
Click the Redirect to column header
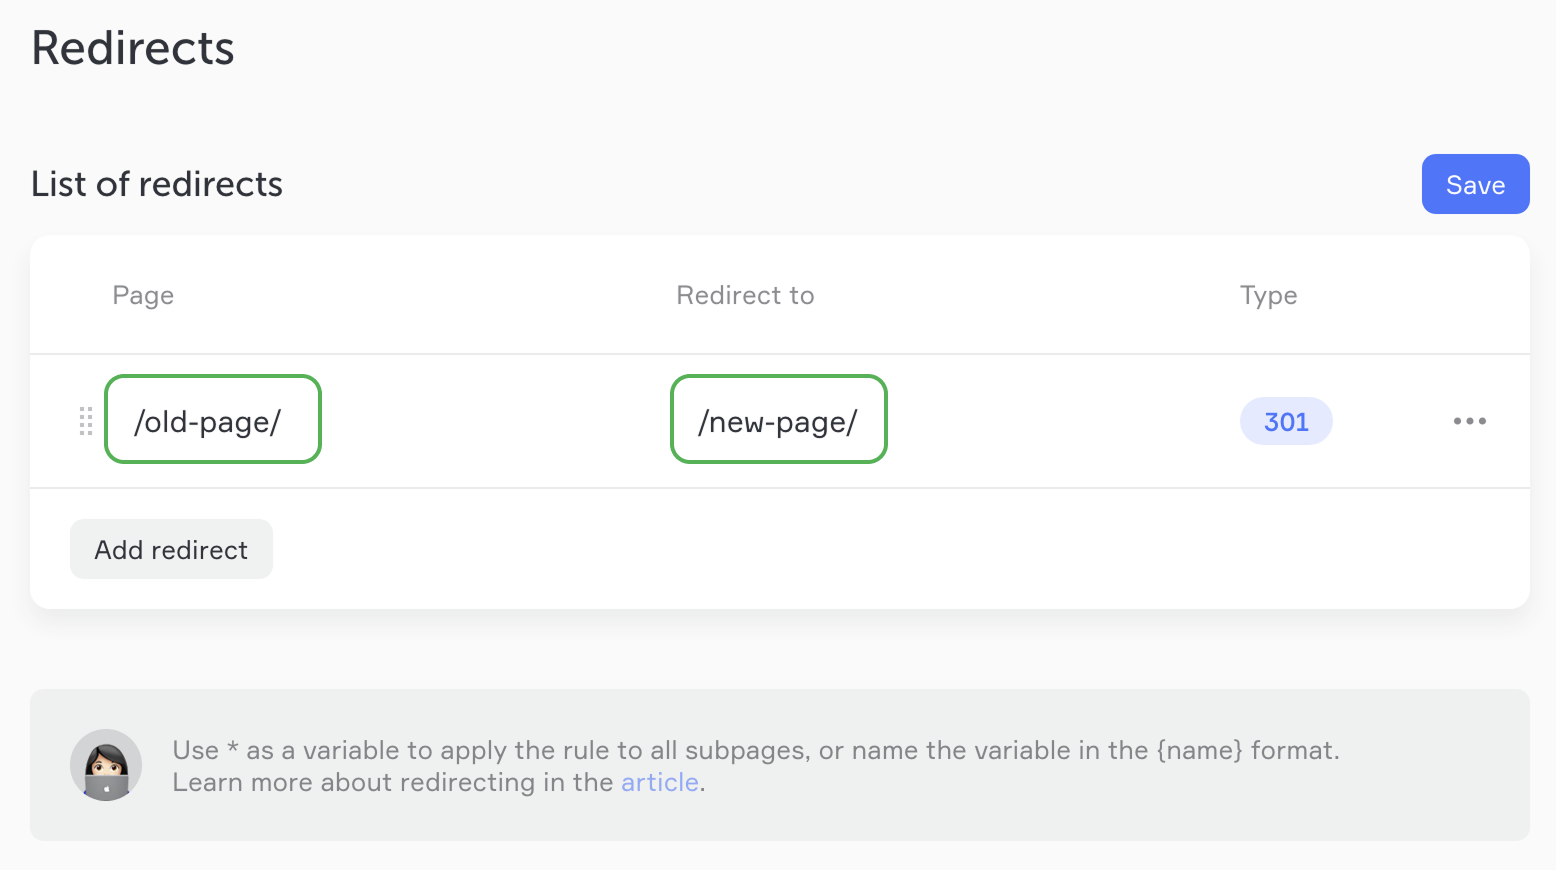tap(745, 295)
